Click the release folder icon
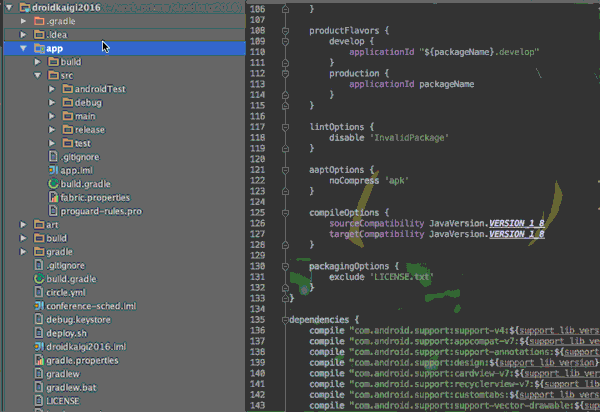Image resolution: width=600 pixels, height=412 pixels. (x=68, y=130)
